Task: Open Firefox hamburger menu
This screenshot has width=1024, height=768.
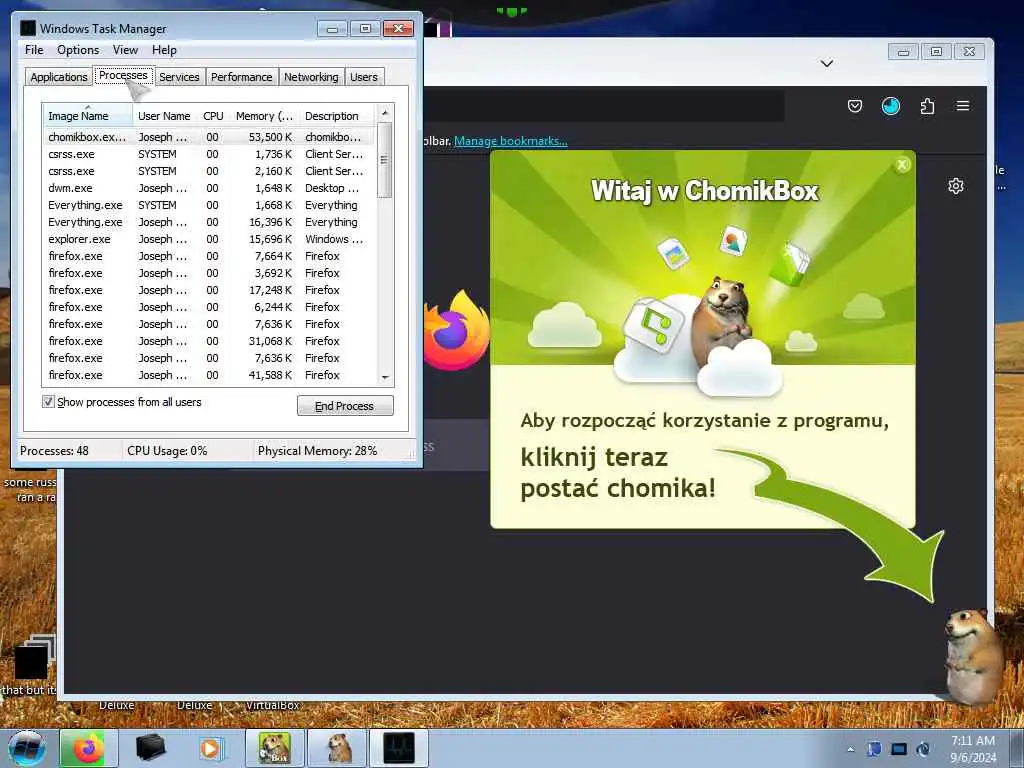Action: (x=963, y=106)
